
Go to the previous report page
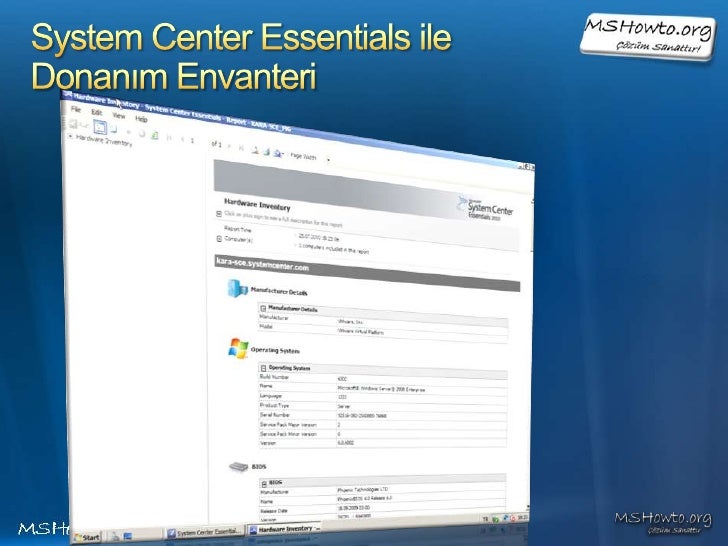pos(182,139)
